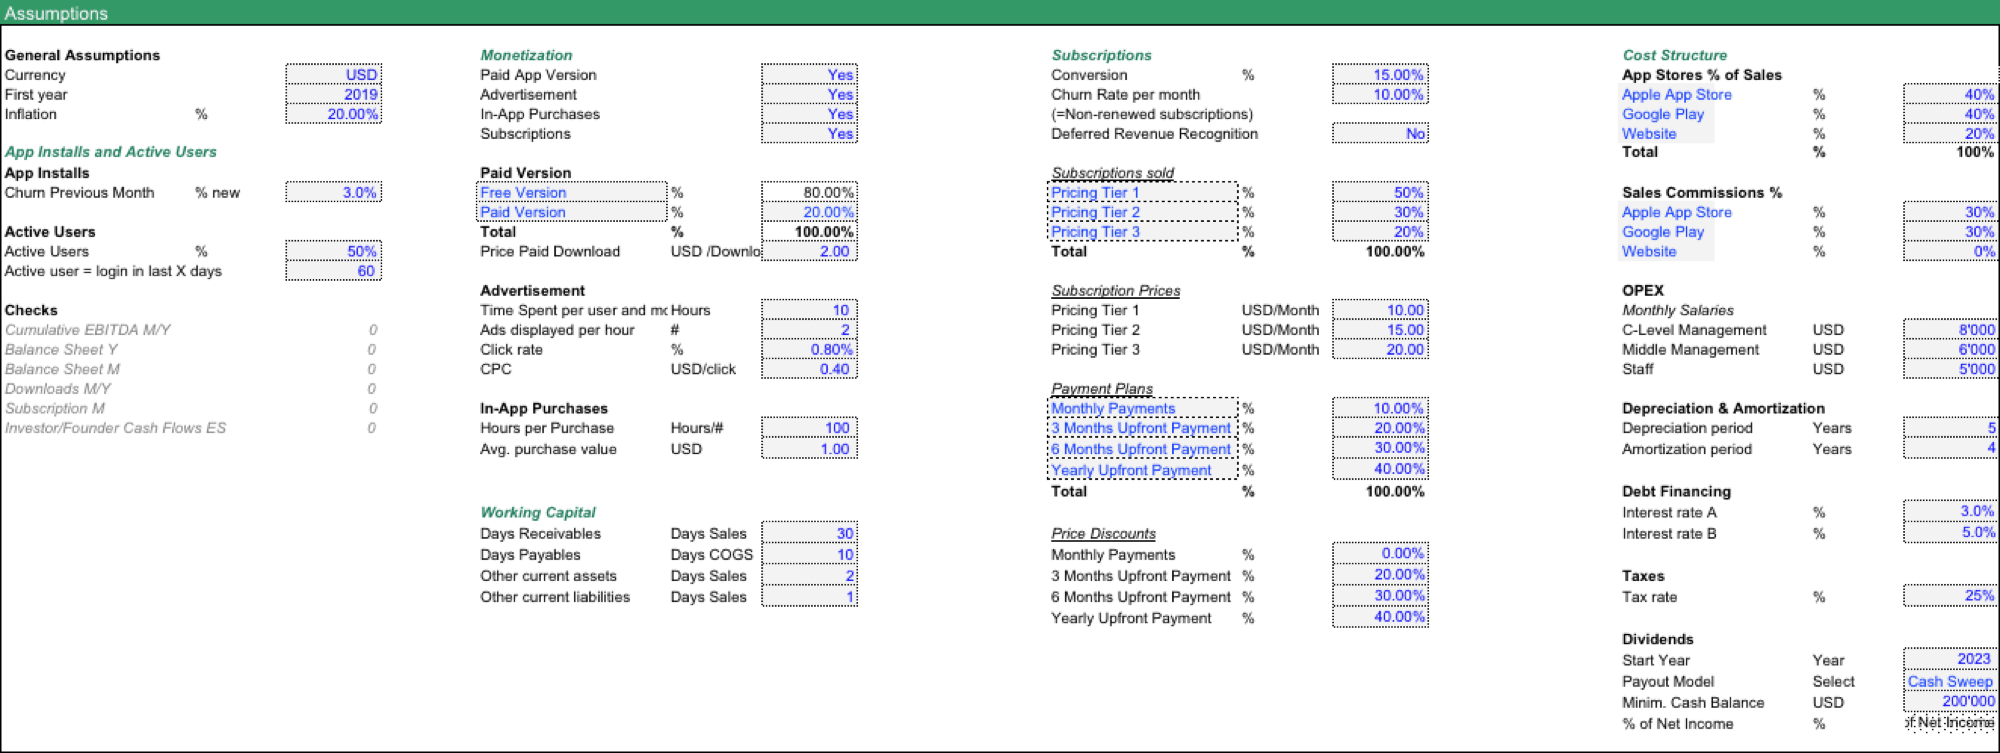
Task: Click the Paid Version label cell
Action: 571,212
